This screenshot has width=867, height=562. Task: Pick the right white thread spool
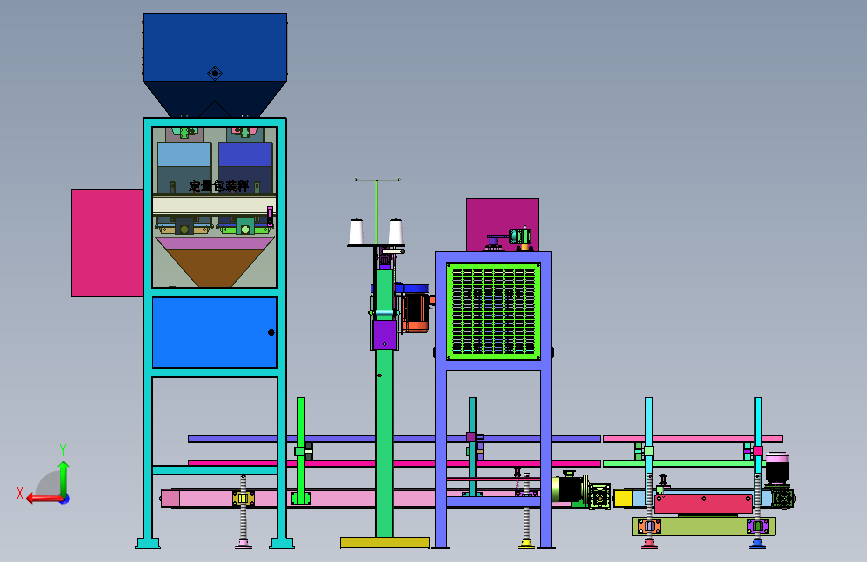pos(395,232)
